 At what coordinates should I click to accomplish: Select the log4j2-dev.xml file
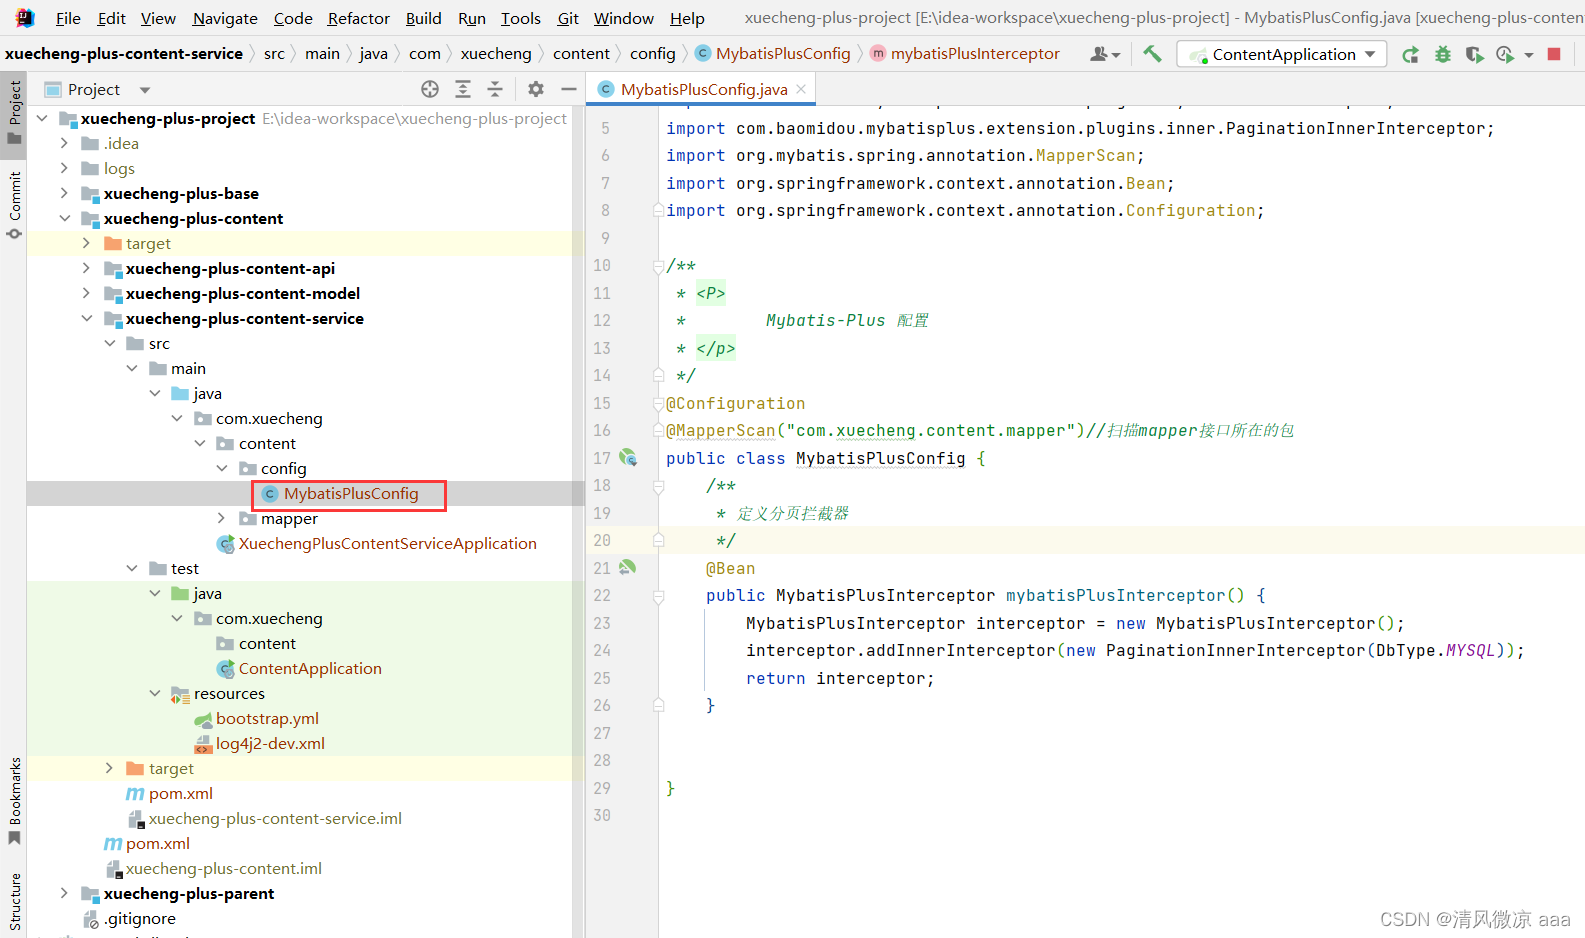point(270,743)
